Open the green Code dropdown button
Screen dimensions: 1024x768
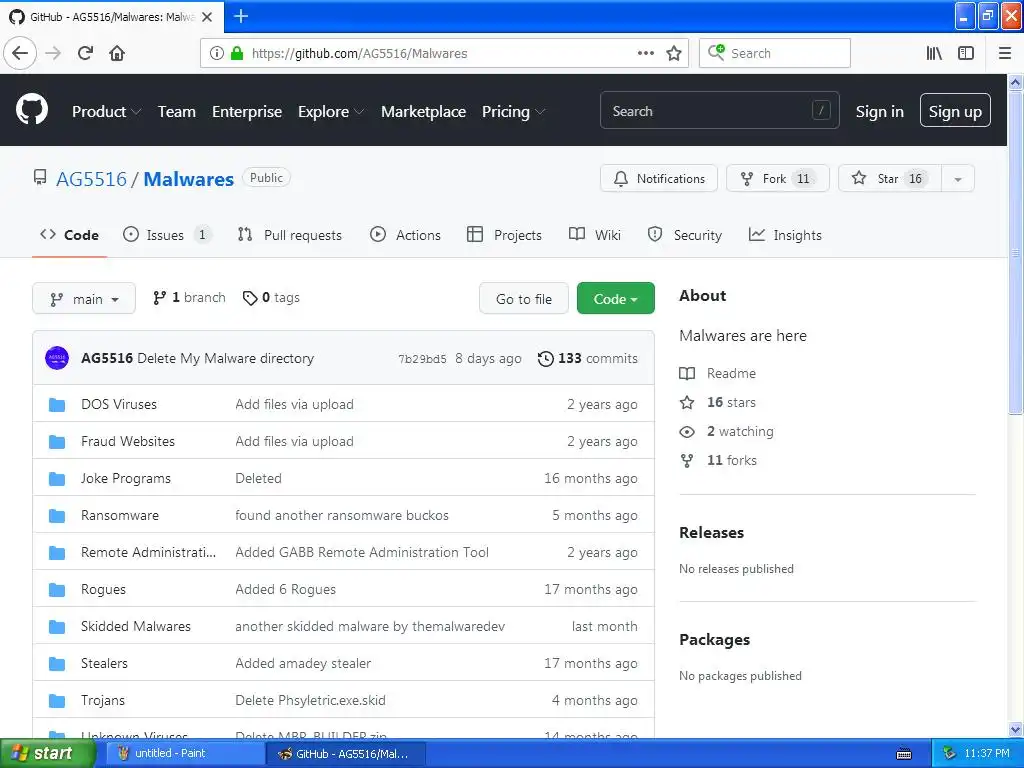615,298
